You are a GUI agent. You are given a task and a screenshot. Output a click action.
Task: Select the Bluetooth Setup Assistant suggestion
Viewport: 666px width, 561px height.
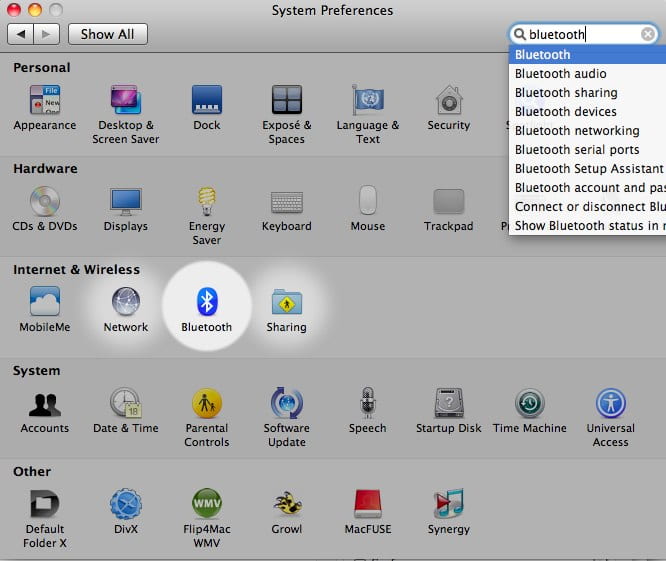click(x=587, y=169)
